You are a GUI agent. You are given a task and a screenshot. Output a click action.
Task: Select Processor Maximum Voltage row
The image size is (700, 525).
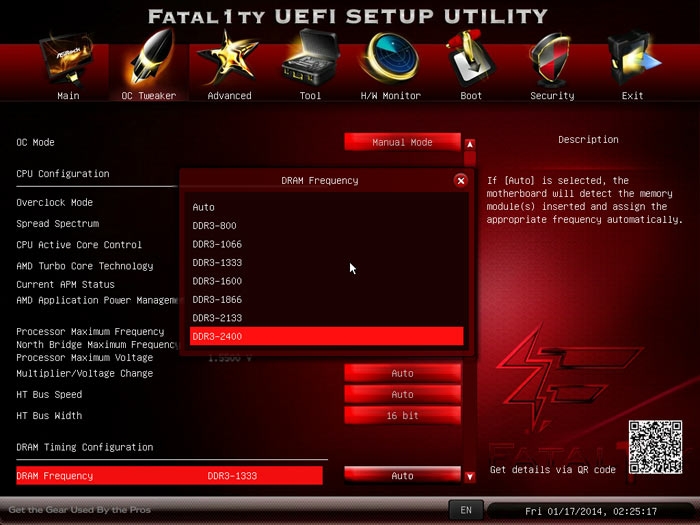coord(85,358)
